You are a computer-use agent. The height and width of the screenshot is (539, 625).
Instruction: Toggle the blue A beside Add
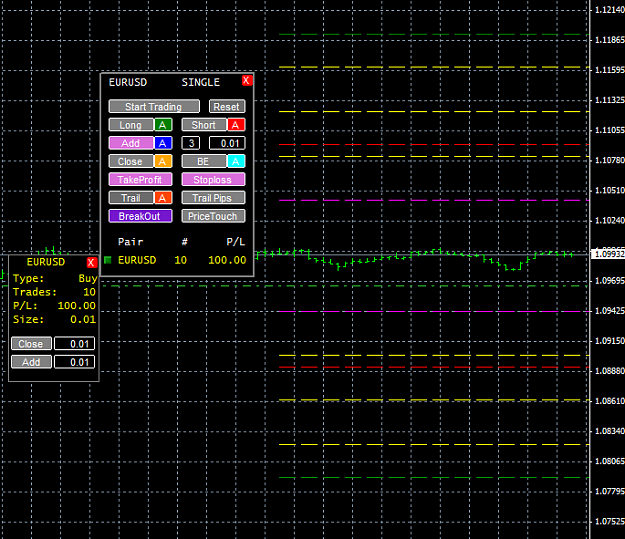click(163, 143)
